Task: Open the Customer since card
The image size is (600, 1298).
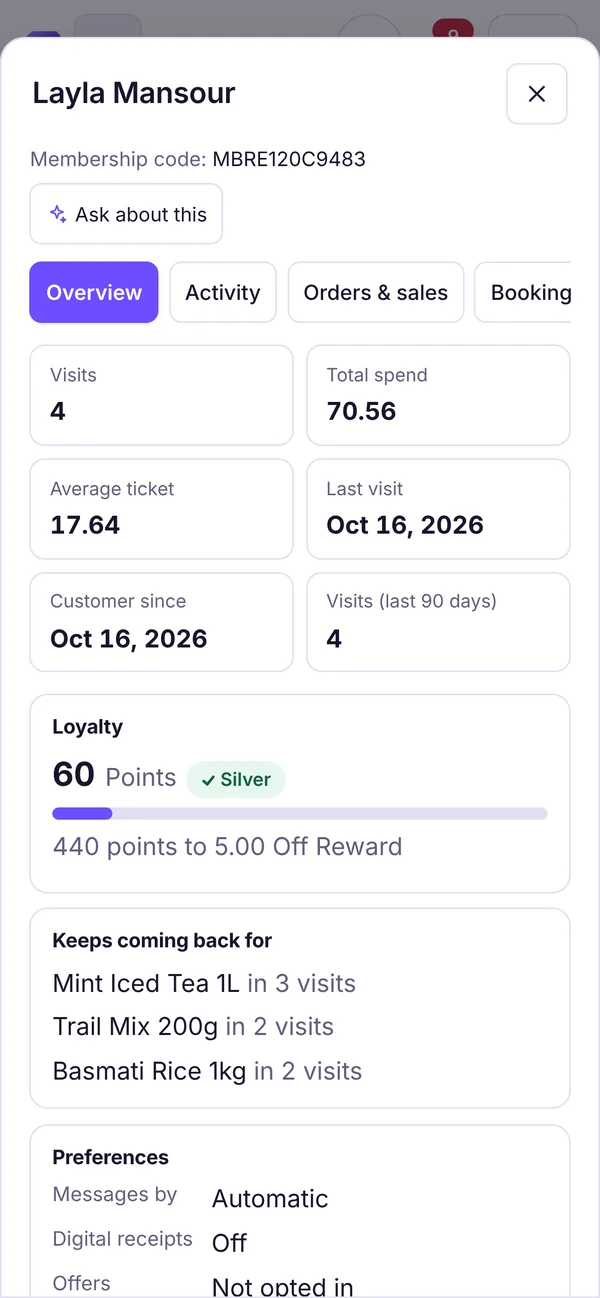Action: pyautogui.click(x=161, y=622)
